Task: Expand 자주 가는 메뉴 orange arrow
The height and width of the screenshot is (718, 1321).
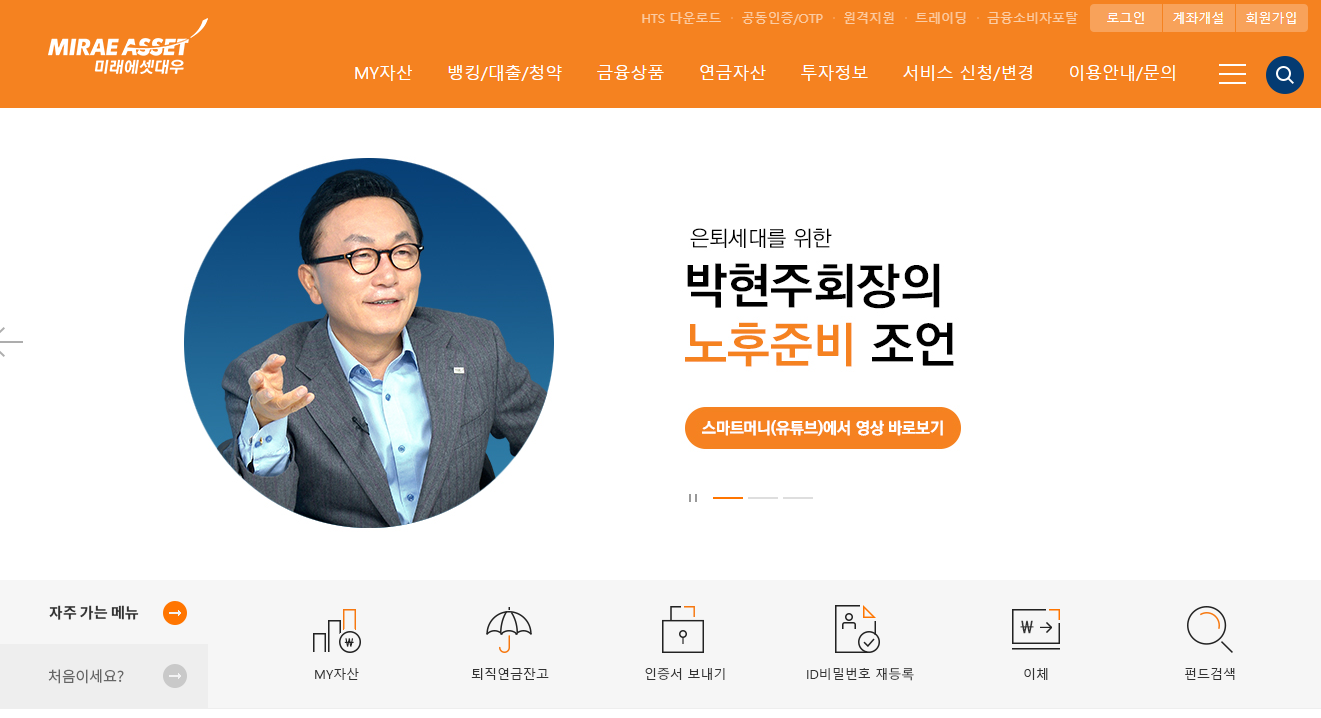Action: point(175,613)
